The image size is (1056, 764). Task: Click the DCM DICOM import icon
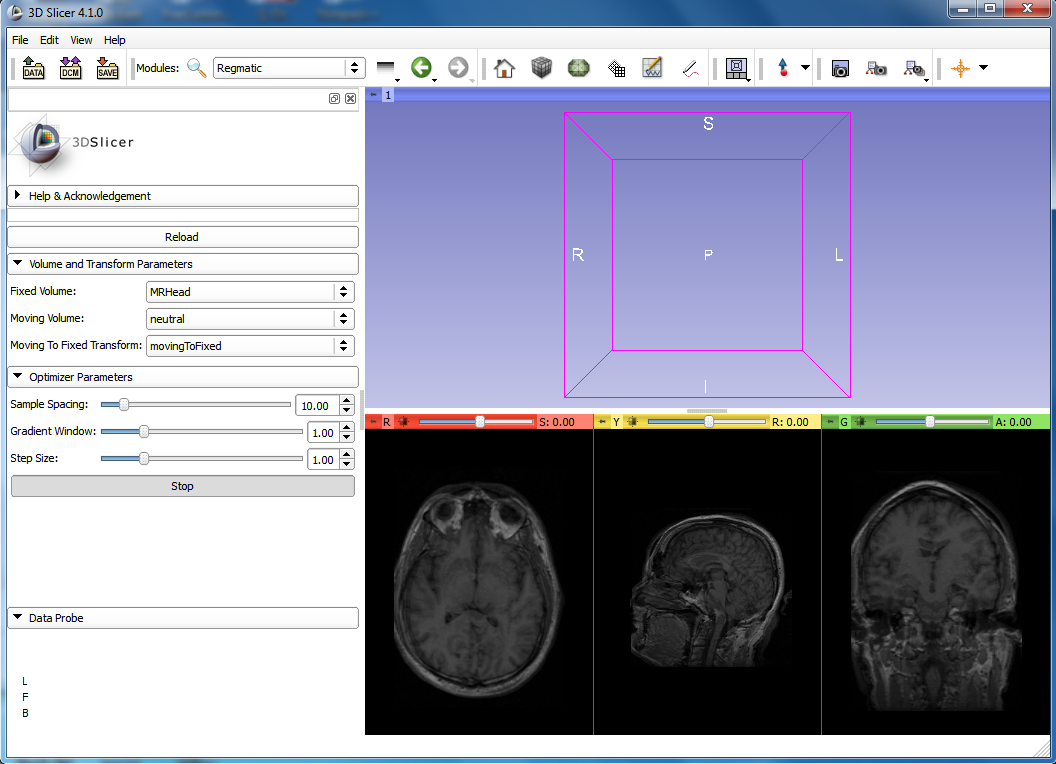pos(70,68)
